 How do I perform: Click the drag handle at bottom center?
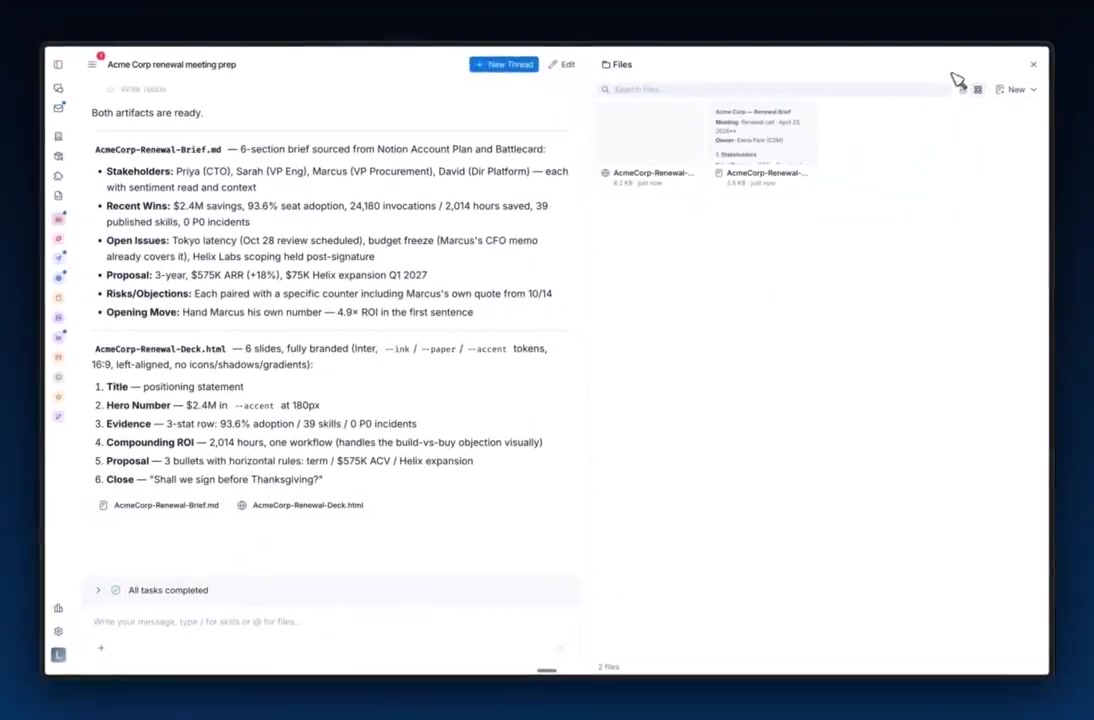[x=547, y=670]
